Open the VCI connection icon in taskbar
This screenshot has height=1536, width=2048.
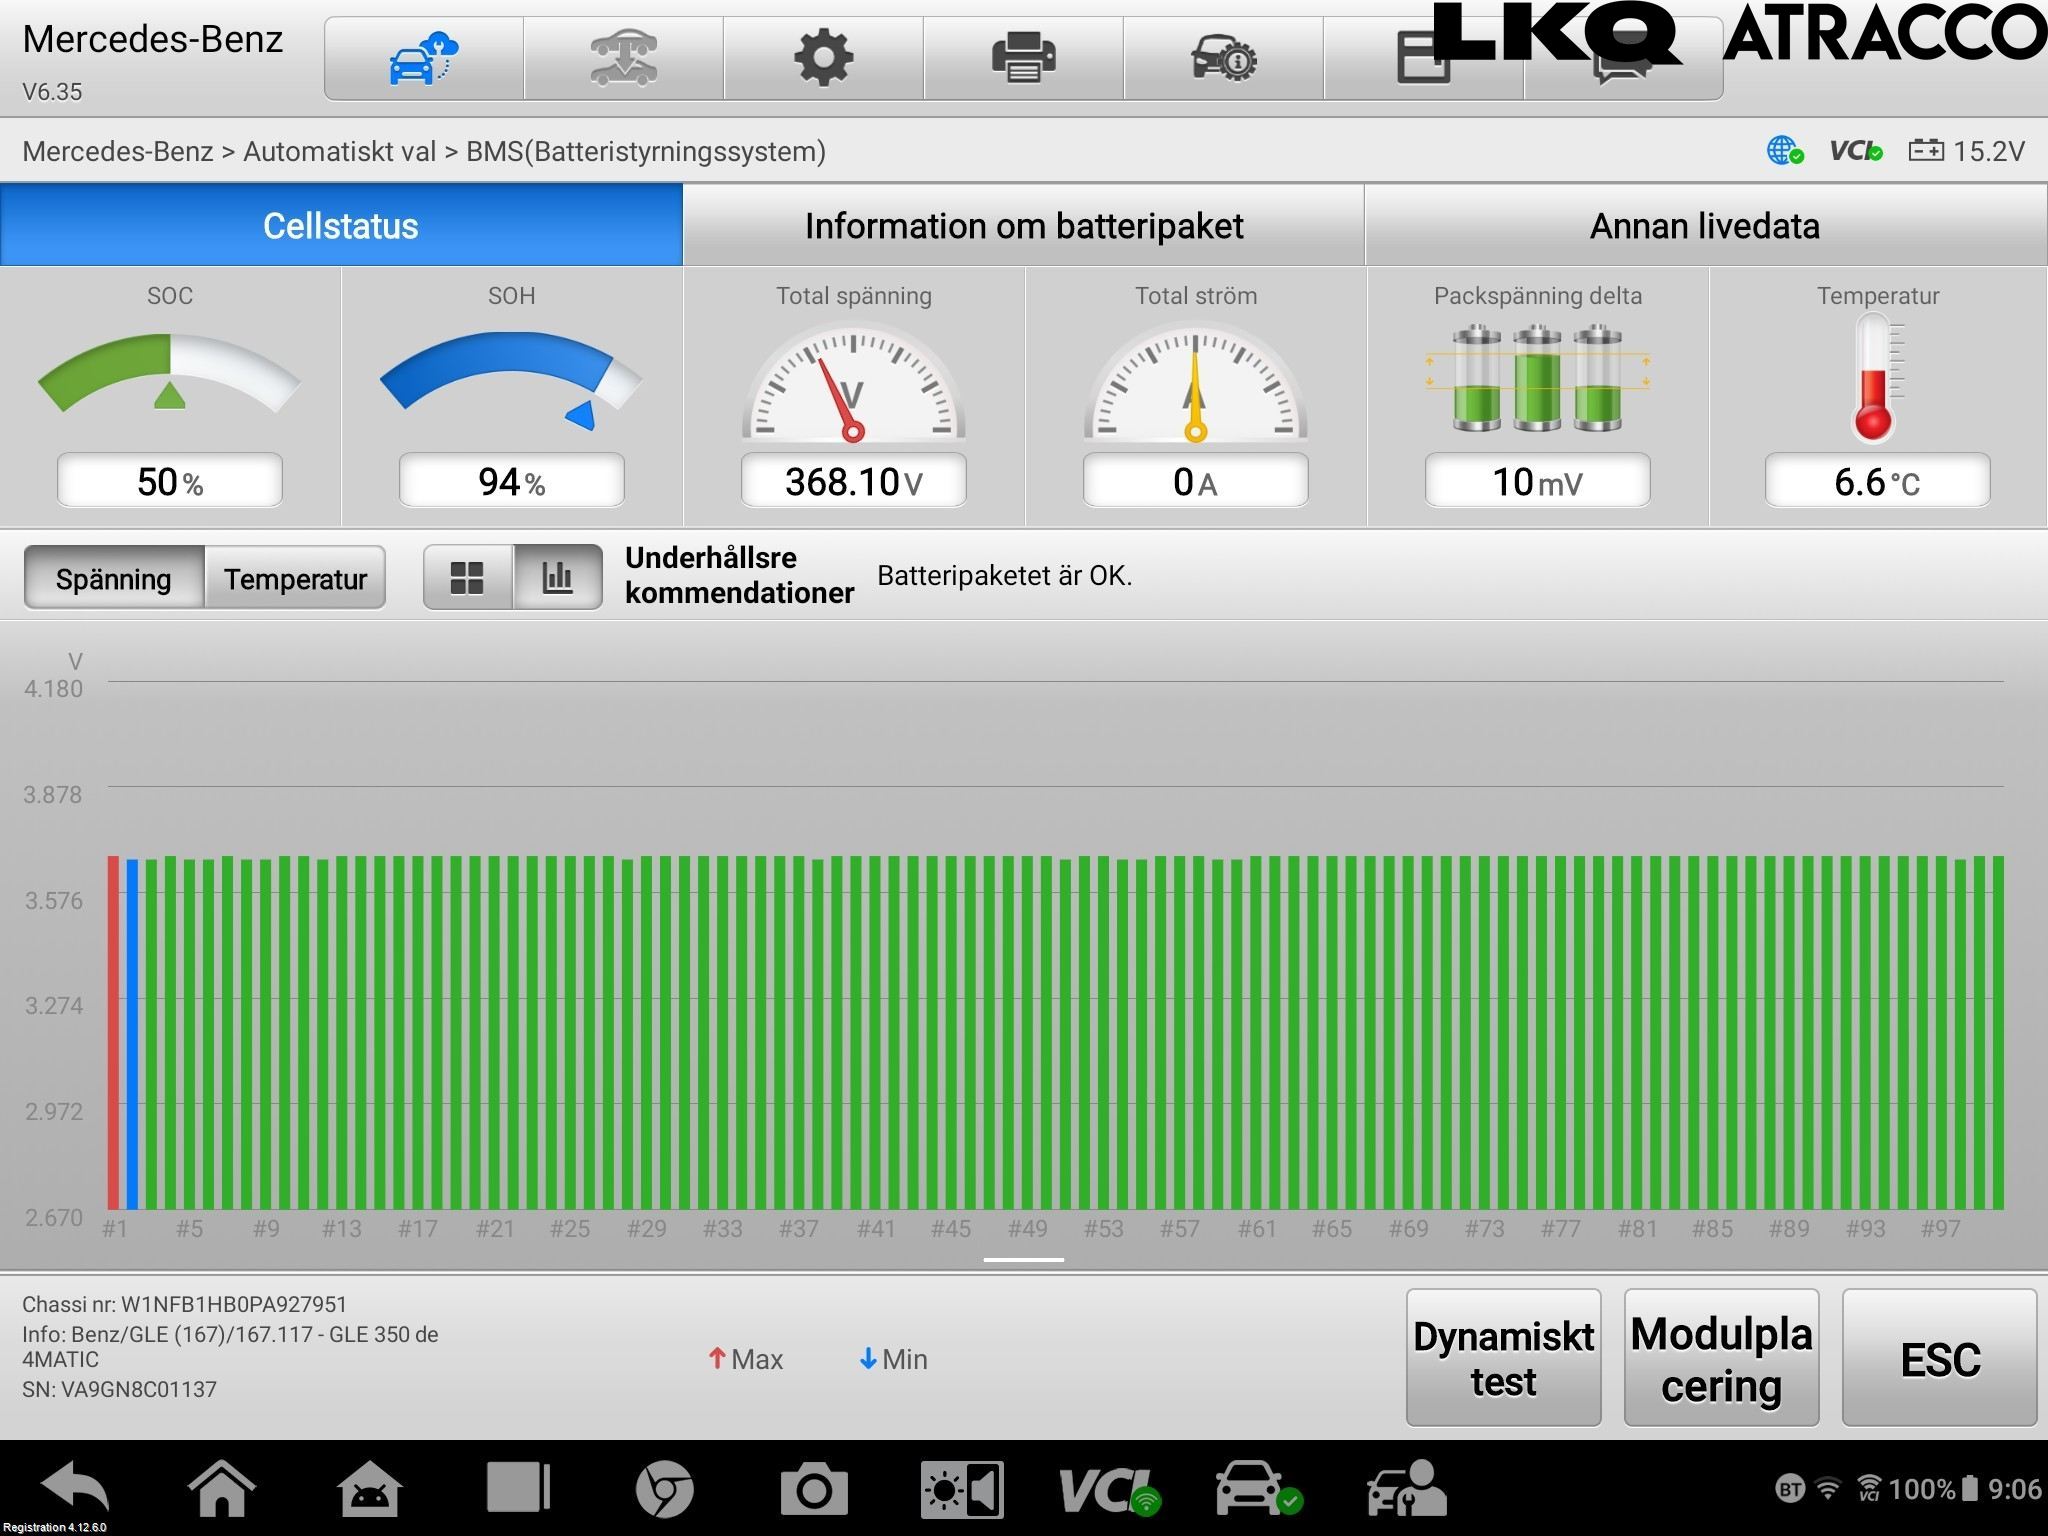coord(1110,1490)
